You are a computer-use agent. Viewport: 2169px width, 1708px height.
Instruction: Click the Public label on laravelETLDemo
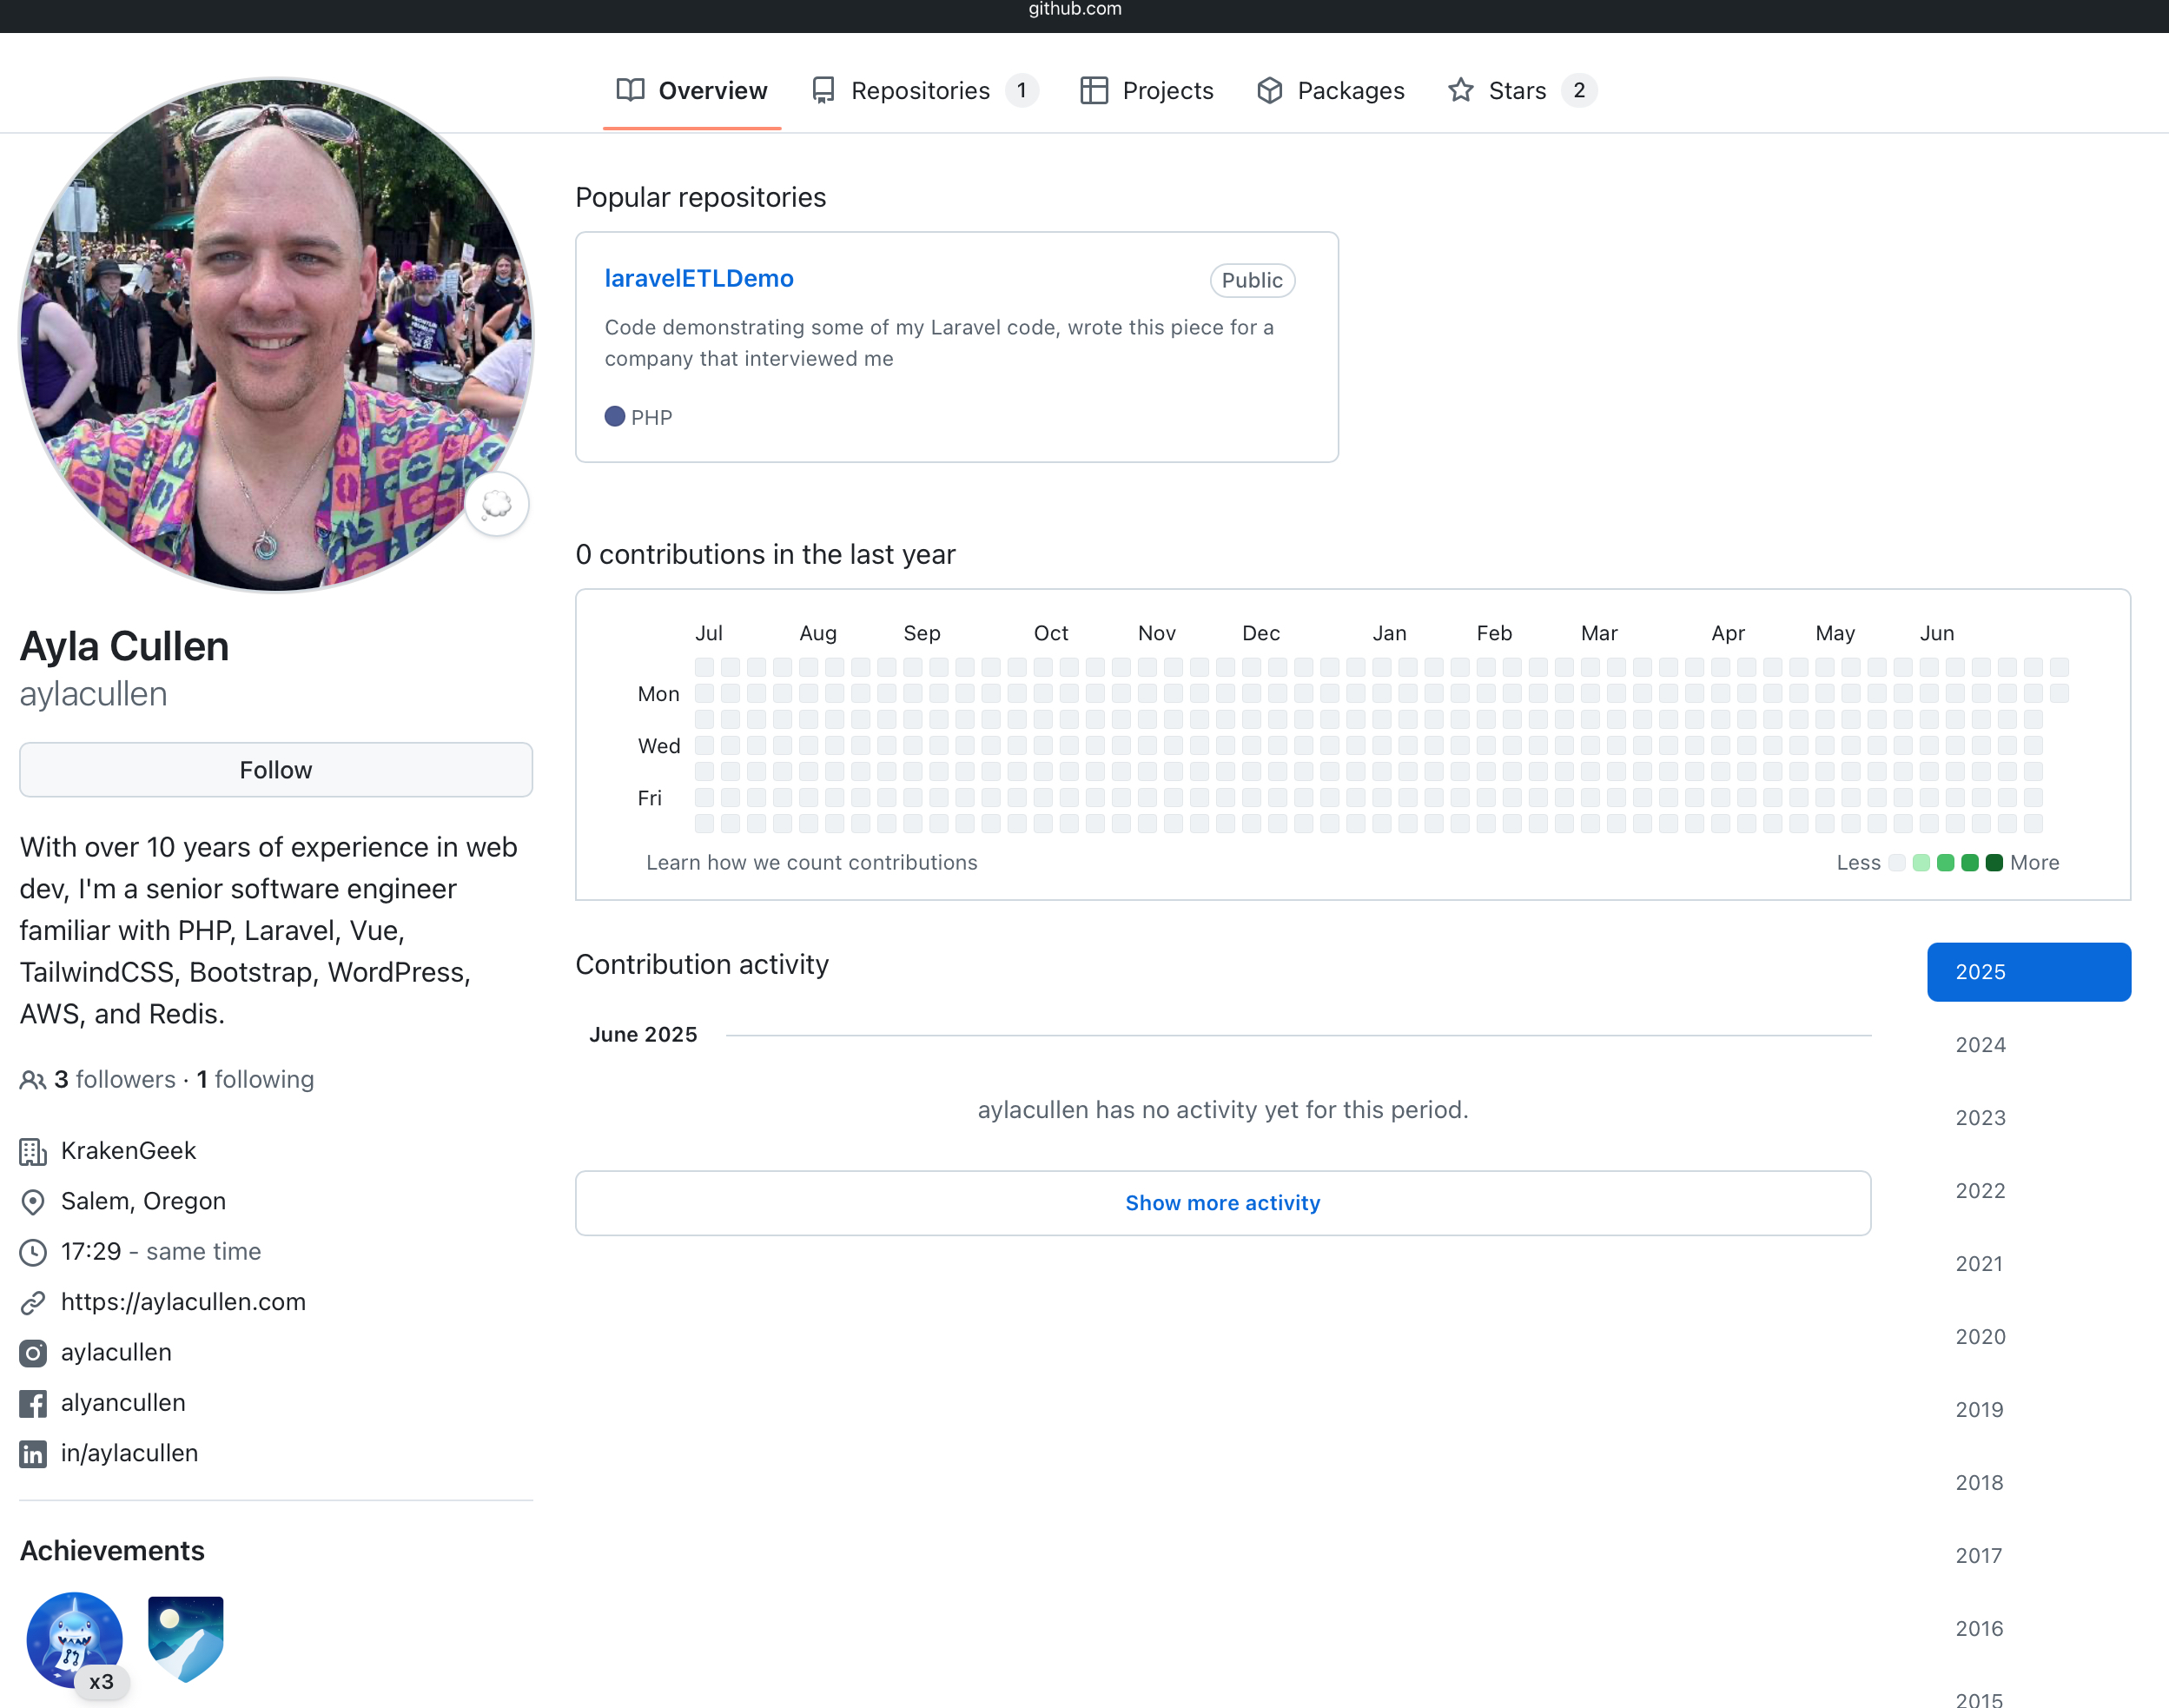[x=1252, y=280]
